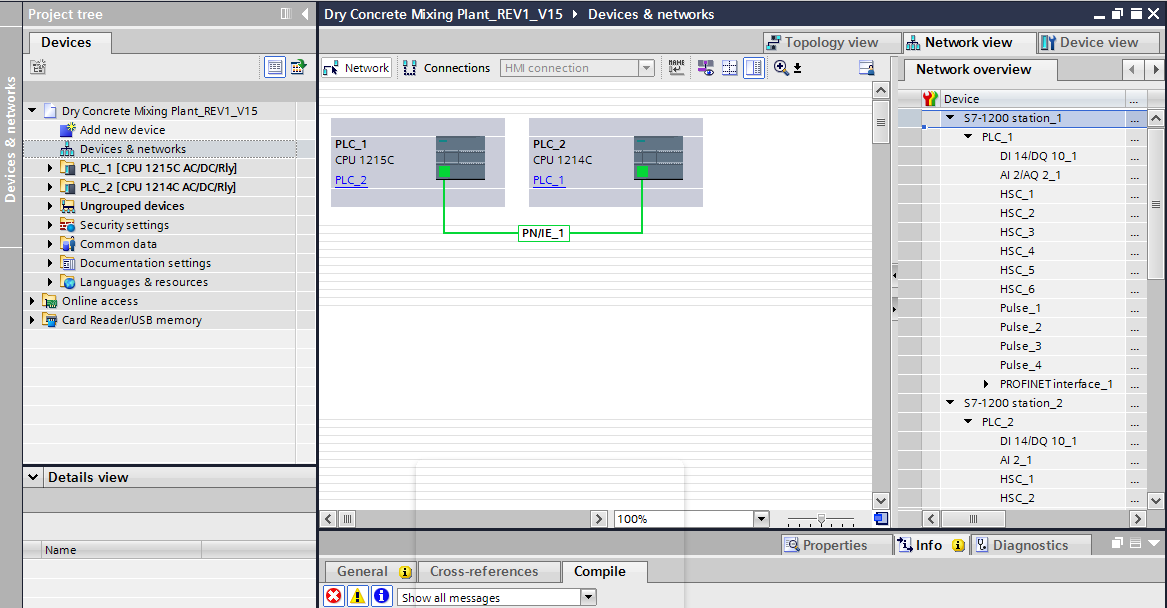Collapse the Dry Concrete Mixing Plant project node
The height and width of the screenshot is (608, 1167).
tap(32, 111)
